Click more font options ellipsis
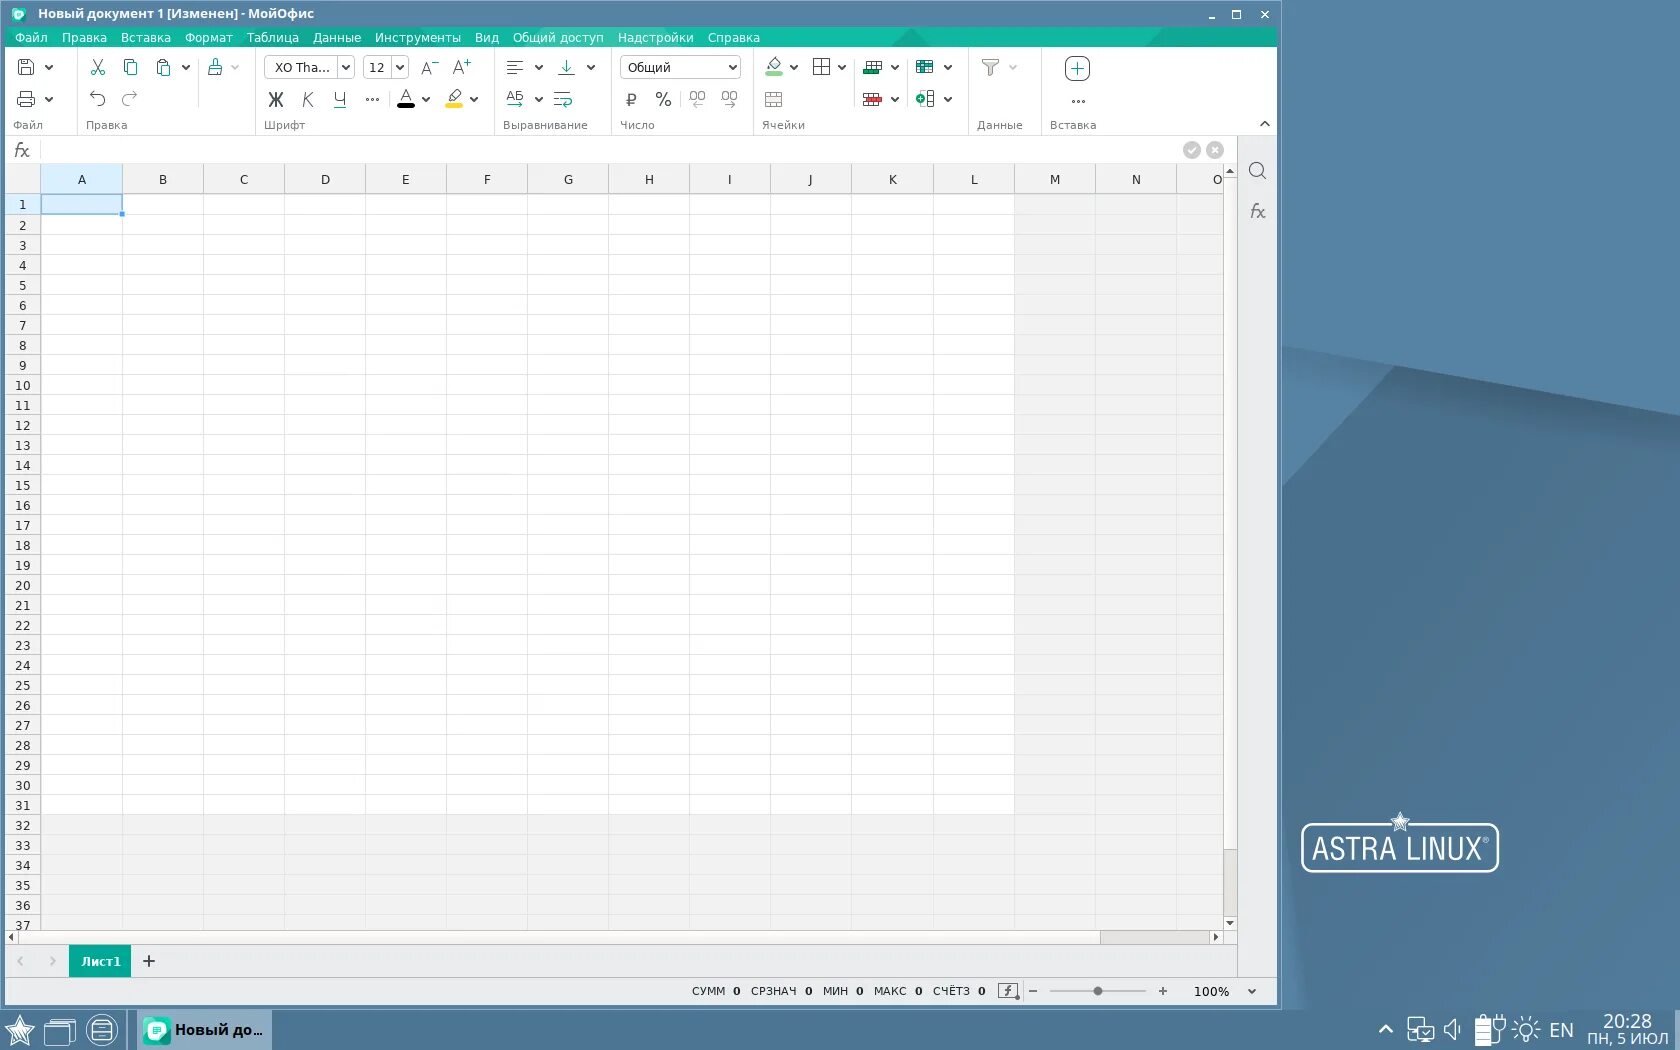This screenshot has width=1680, height=1050. click(x=372, y=99)
